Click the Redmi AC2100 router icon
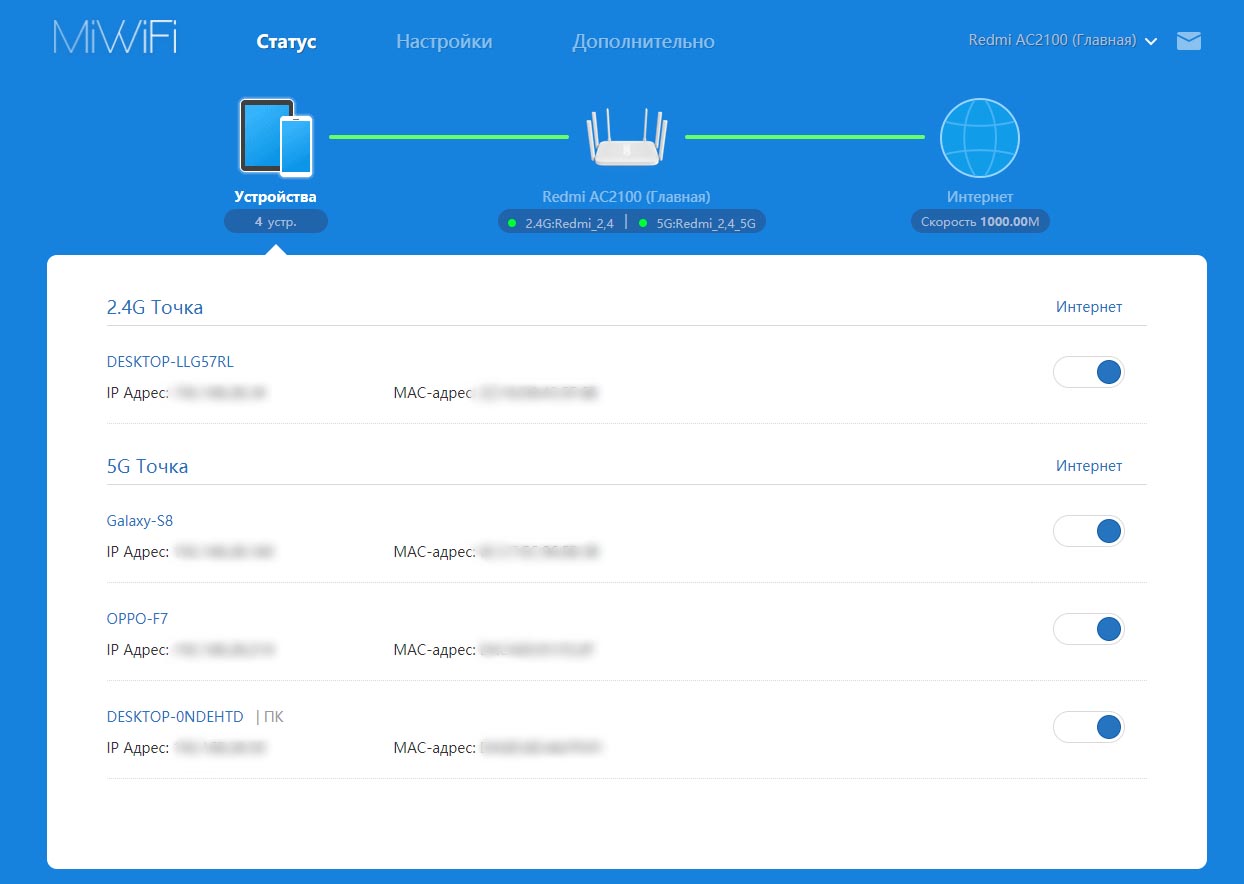The height and width of the screenshot is (884, 1244). 626,138
